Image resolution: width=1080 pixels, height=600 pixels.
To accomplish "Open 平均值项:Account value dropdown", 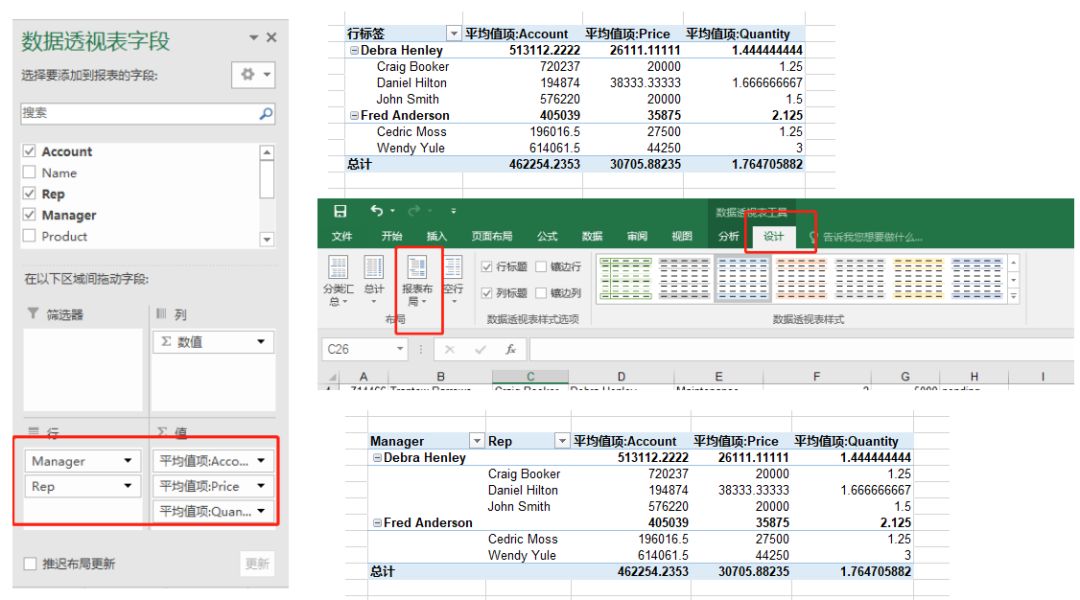I will [261, 461].
